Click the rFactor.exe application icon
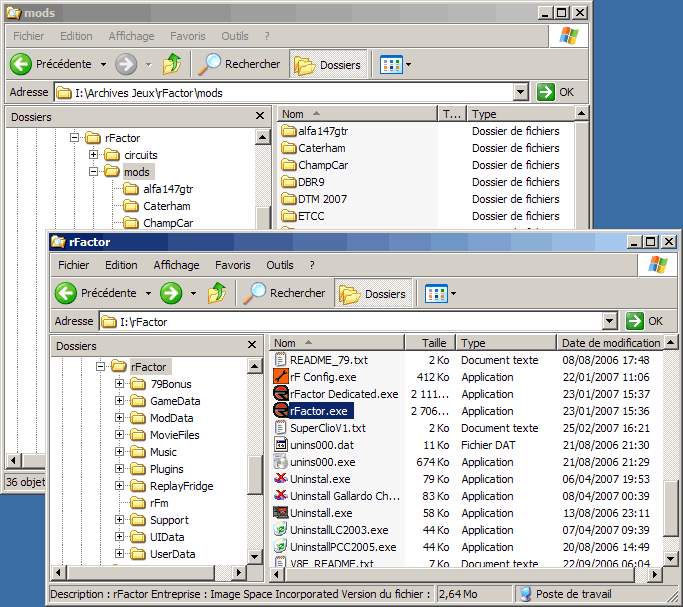 point(281,410)
